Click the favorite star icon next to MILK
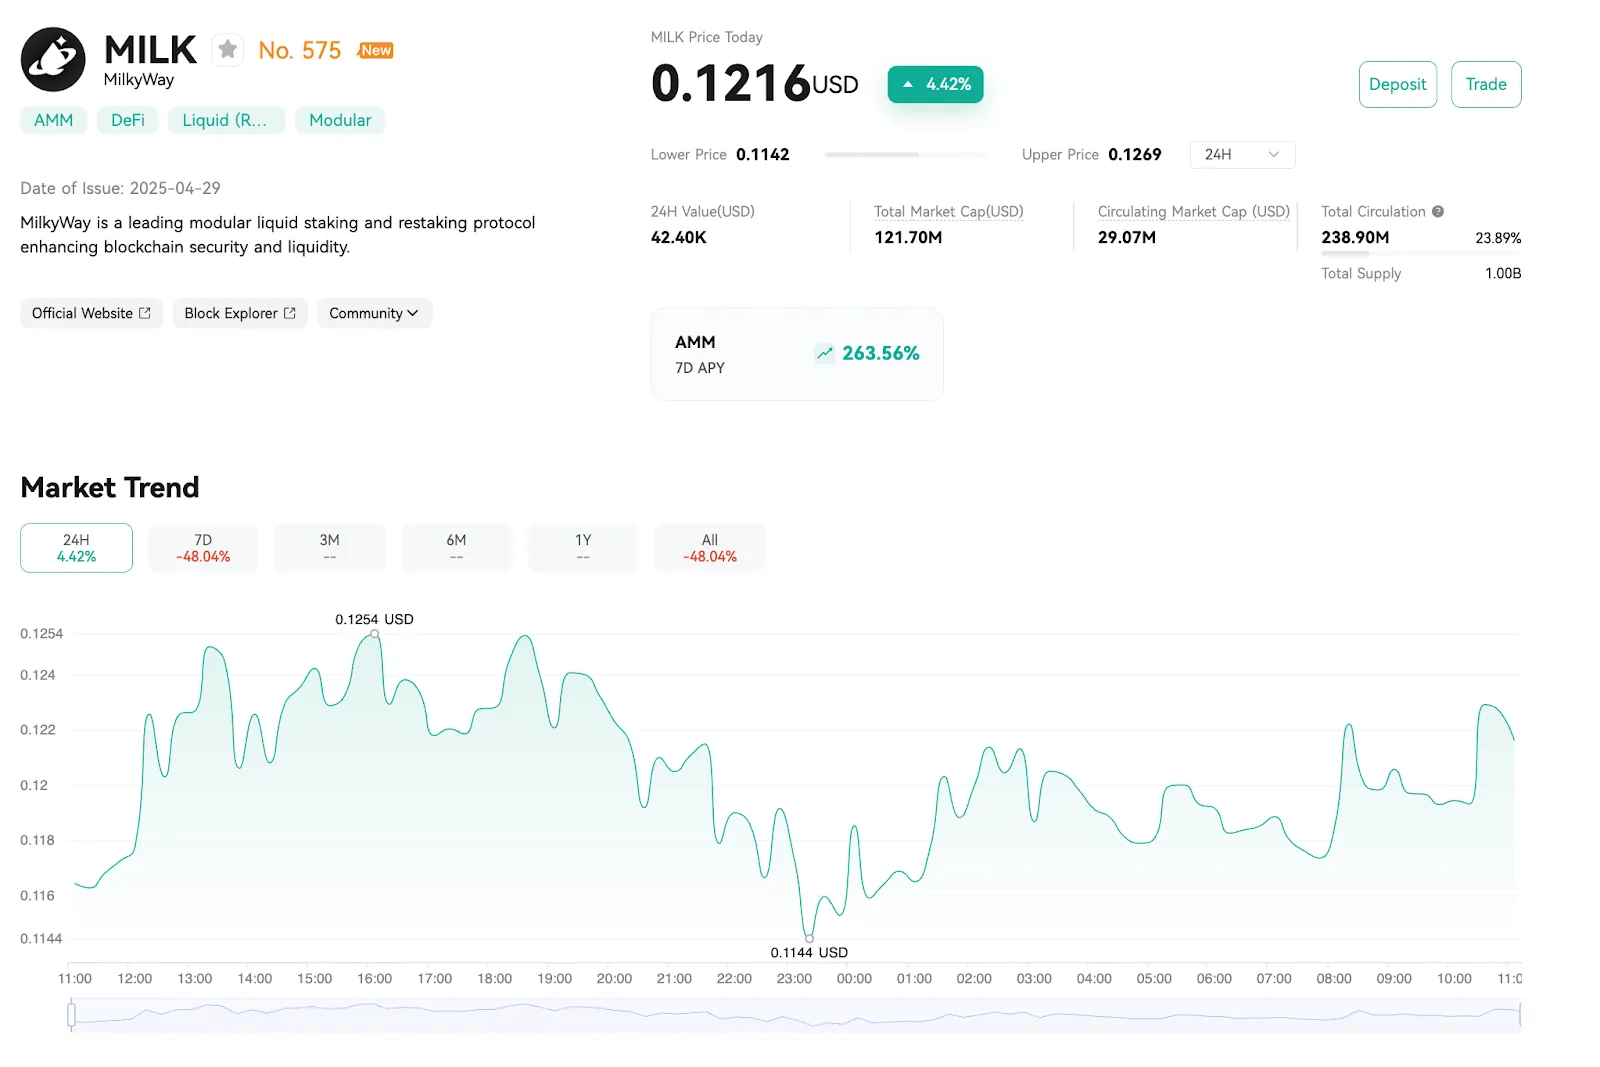Image resolution: width=1600 pixels, height=1067 pixels. [x=228, y=49]
